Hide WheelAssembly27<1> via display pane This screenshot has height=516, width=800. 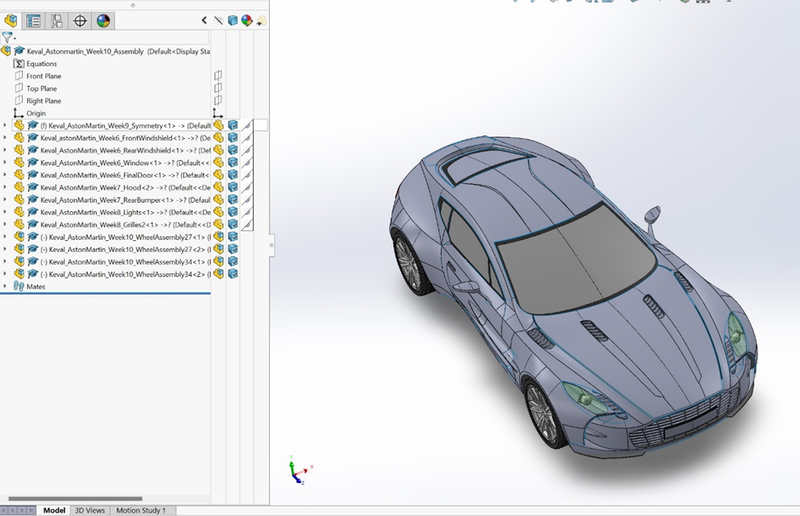[218, 236]
